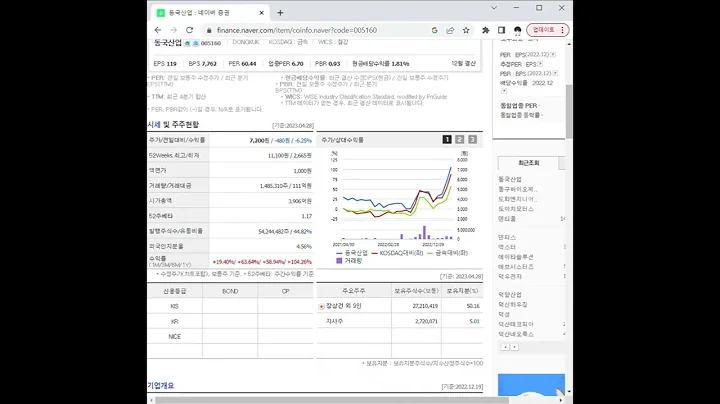Bookmark this page with the star
The image size is (720, 404).
466,30
